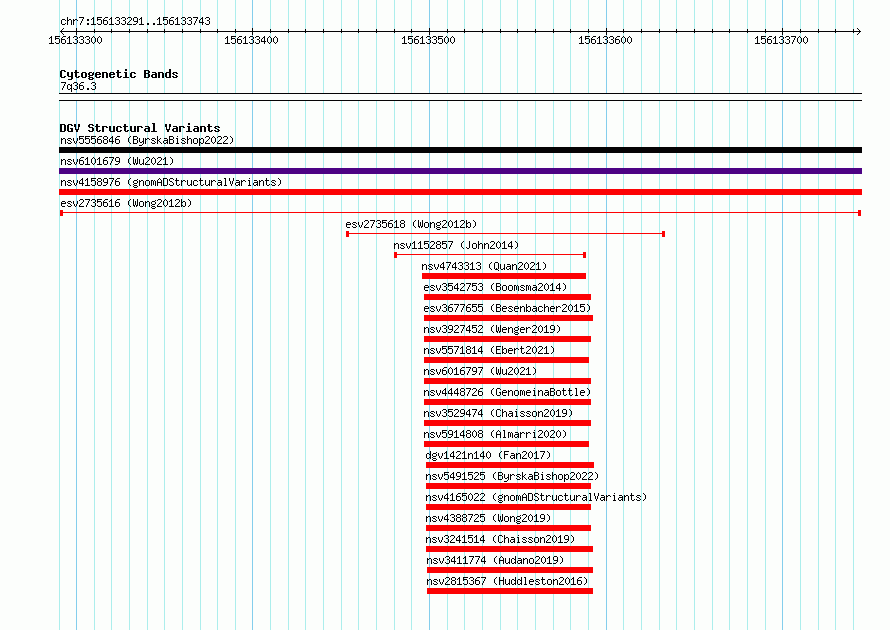Click the nsv4743313 red bar
This screenshot has width=890, height=630.
(x=504, y=276)
